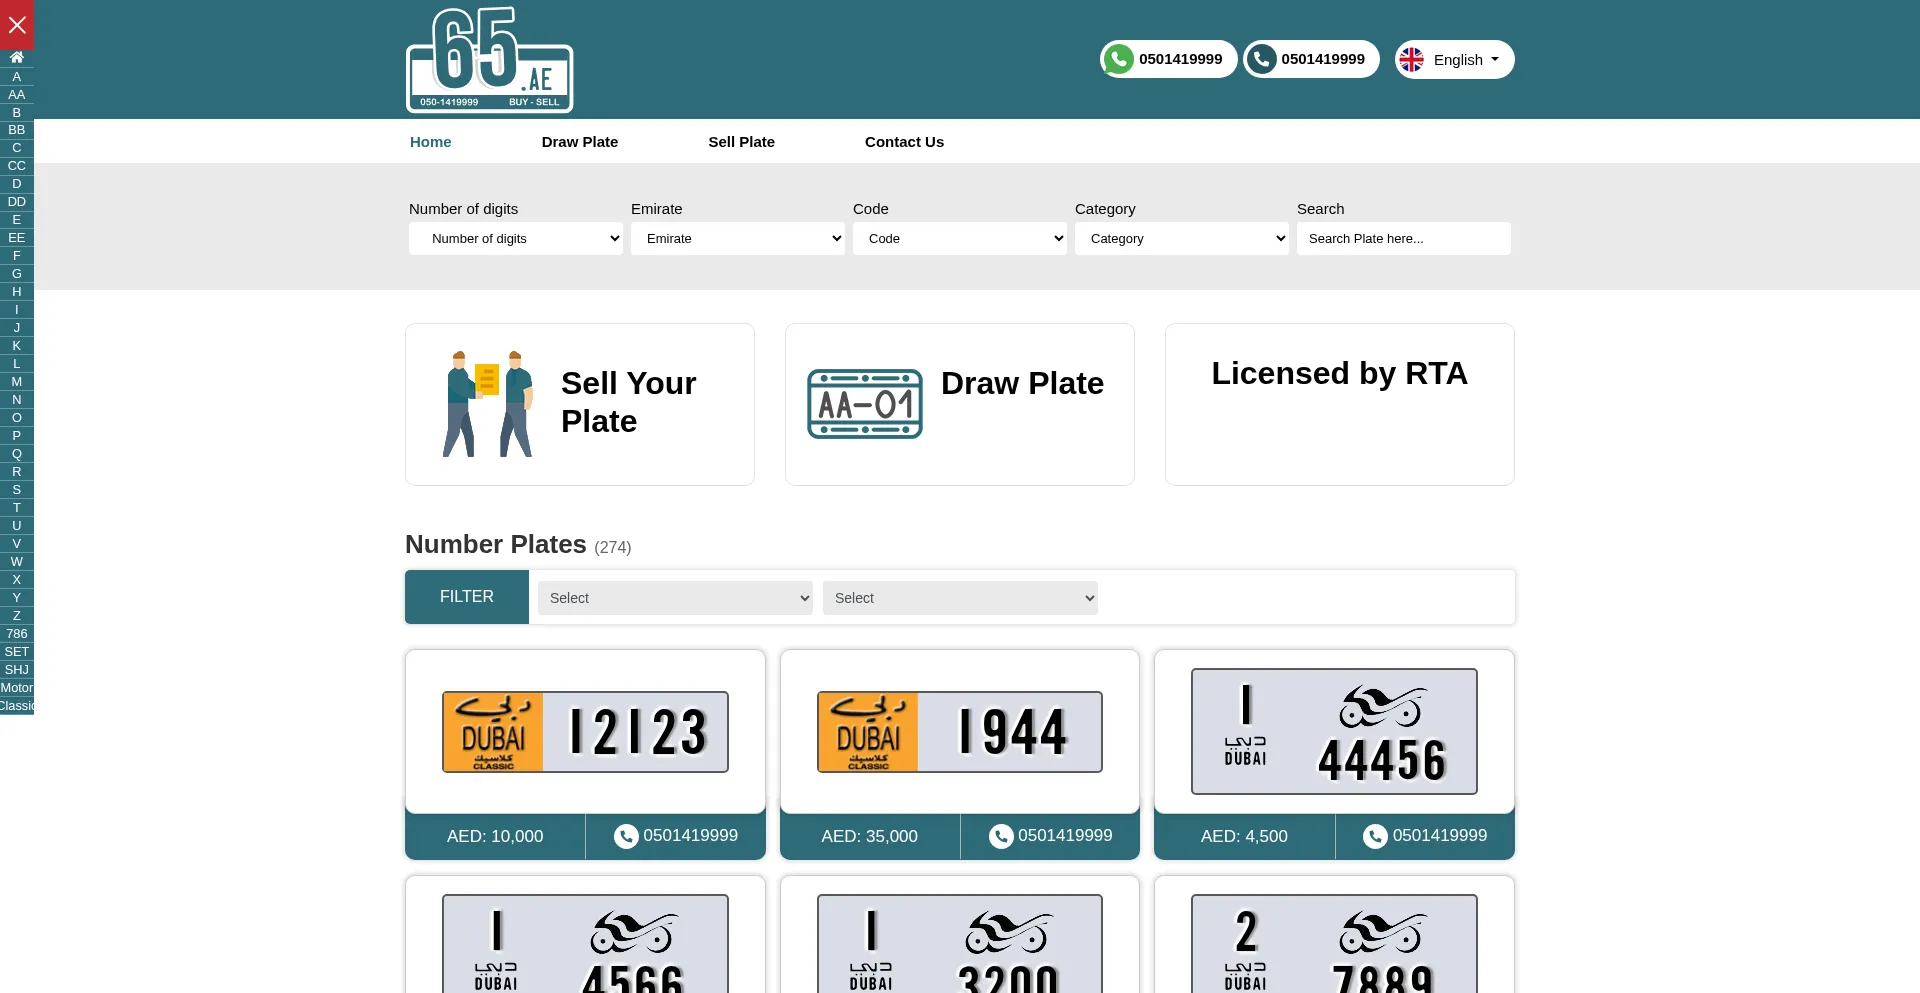Close the sidebar with the red X
This screenshot has height=993, width=1920.
coord(17,25)
